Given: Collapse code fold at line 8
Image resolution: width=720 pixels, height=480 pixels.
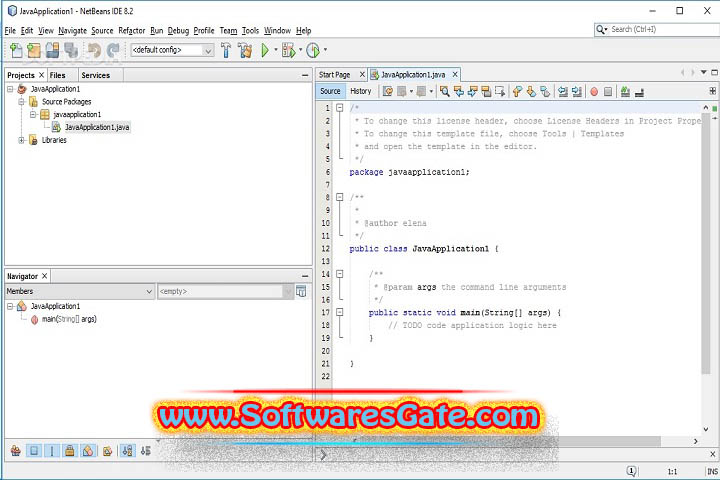Looking at the screenshot, I should tap(339, 197).
